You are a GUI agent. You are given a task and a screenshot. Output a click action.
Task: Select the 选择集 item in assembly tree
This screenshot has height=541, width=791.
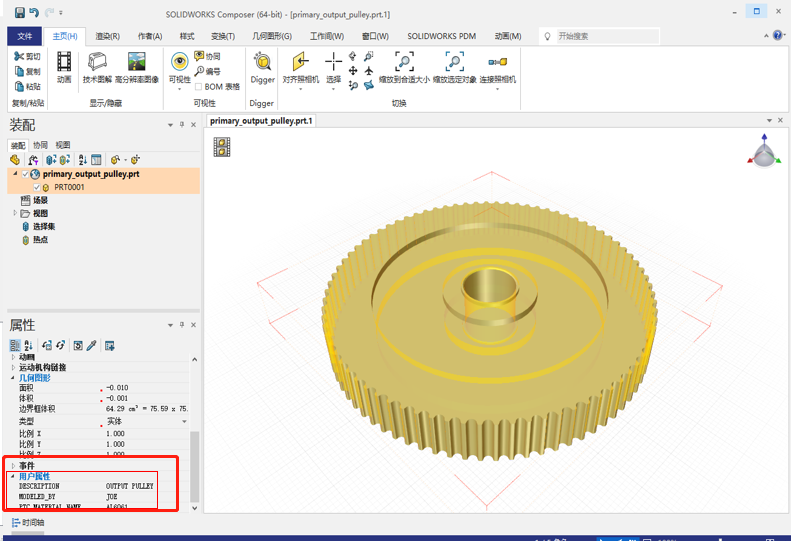pyautogui.click(x=38, y=227)
